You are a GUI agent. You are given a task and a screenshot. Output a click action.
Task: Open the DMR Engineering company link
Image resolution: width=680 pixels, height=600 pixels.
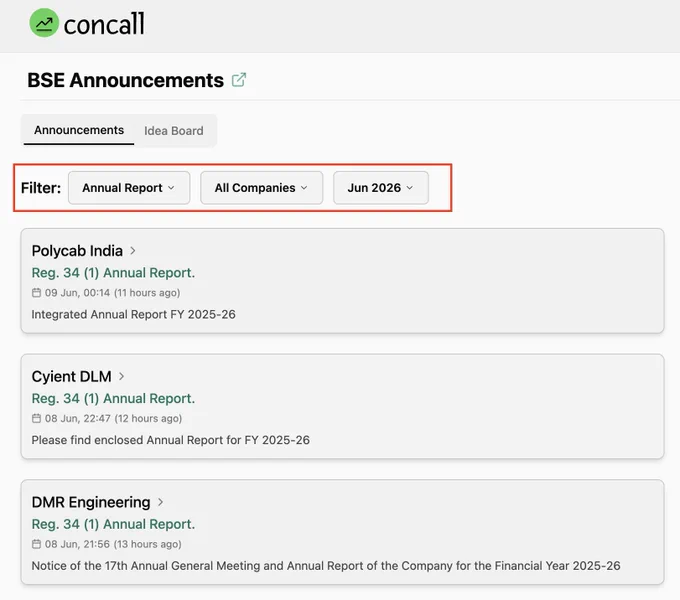tap(91, 502)
